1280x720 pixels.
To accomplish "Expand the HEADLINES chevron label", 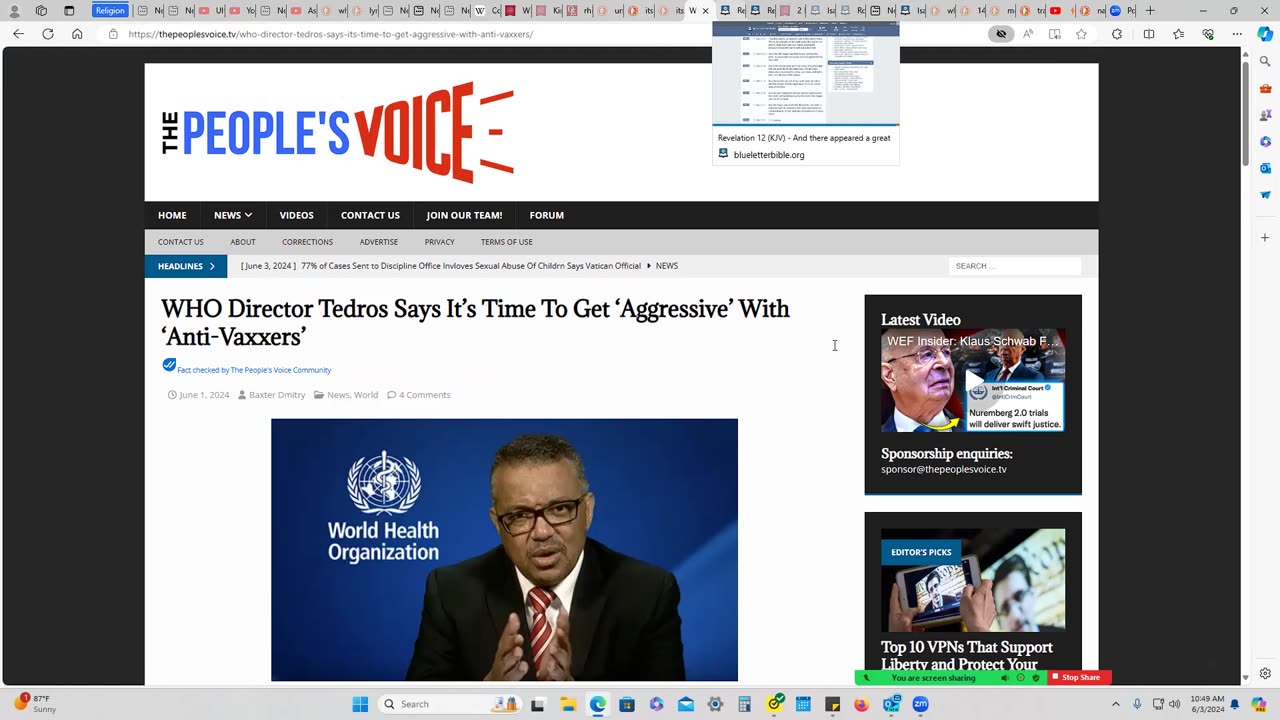I will click(x=186, y=266).
